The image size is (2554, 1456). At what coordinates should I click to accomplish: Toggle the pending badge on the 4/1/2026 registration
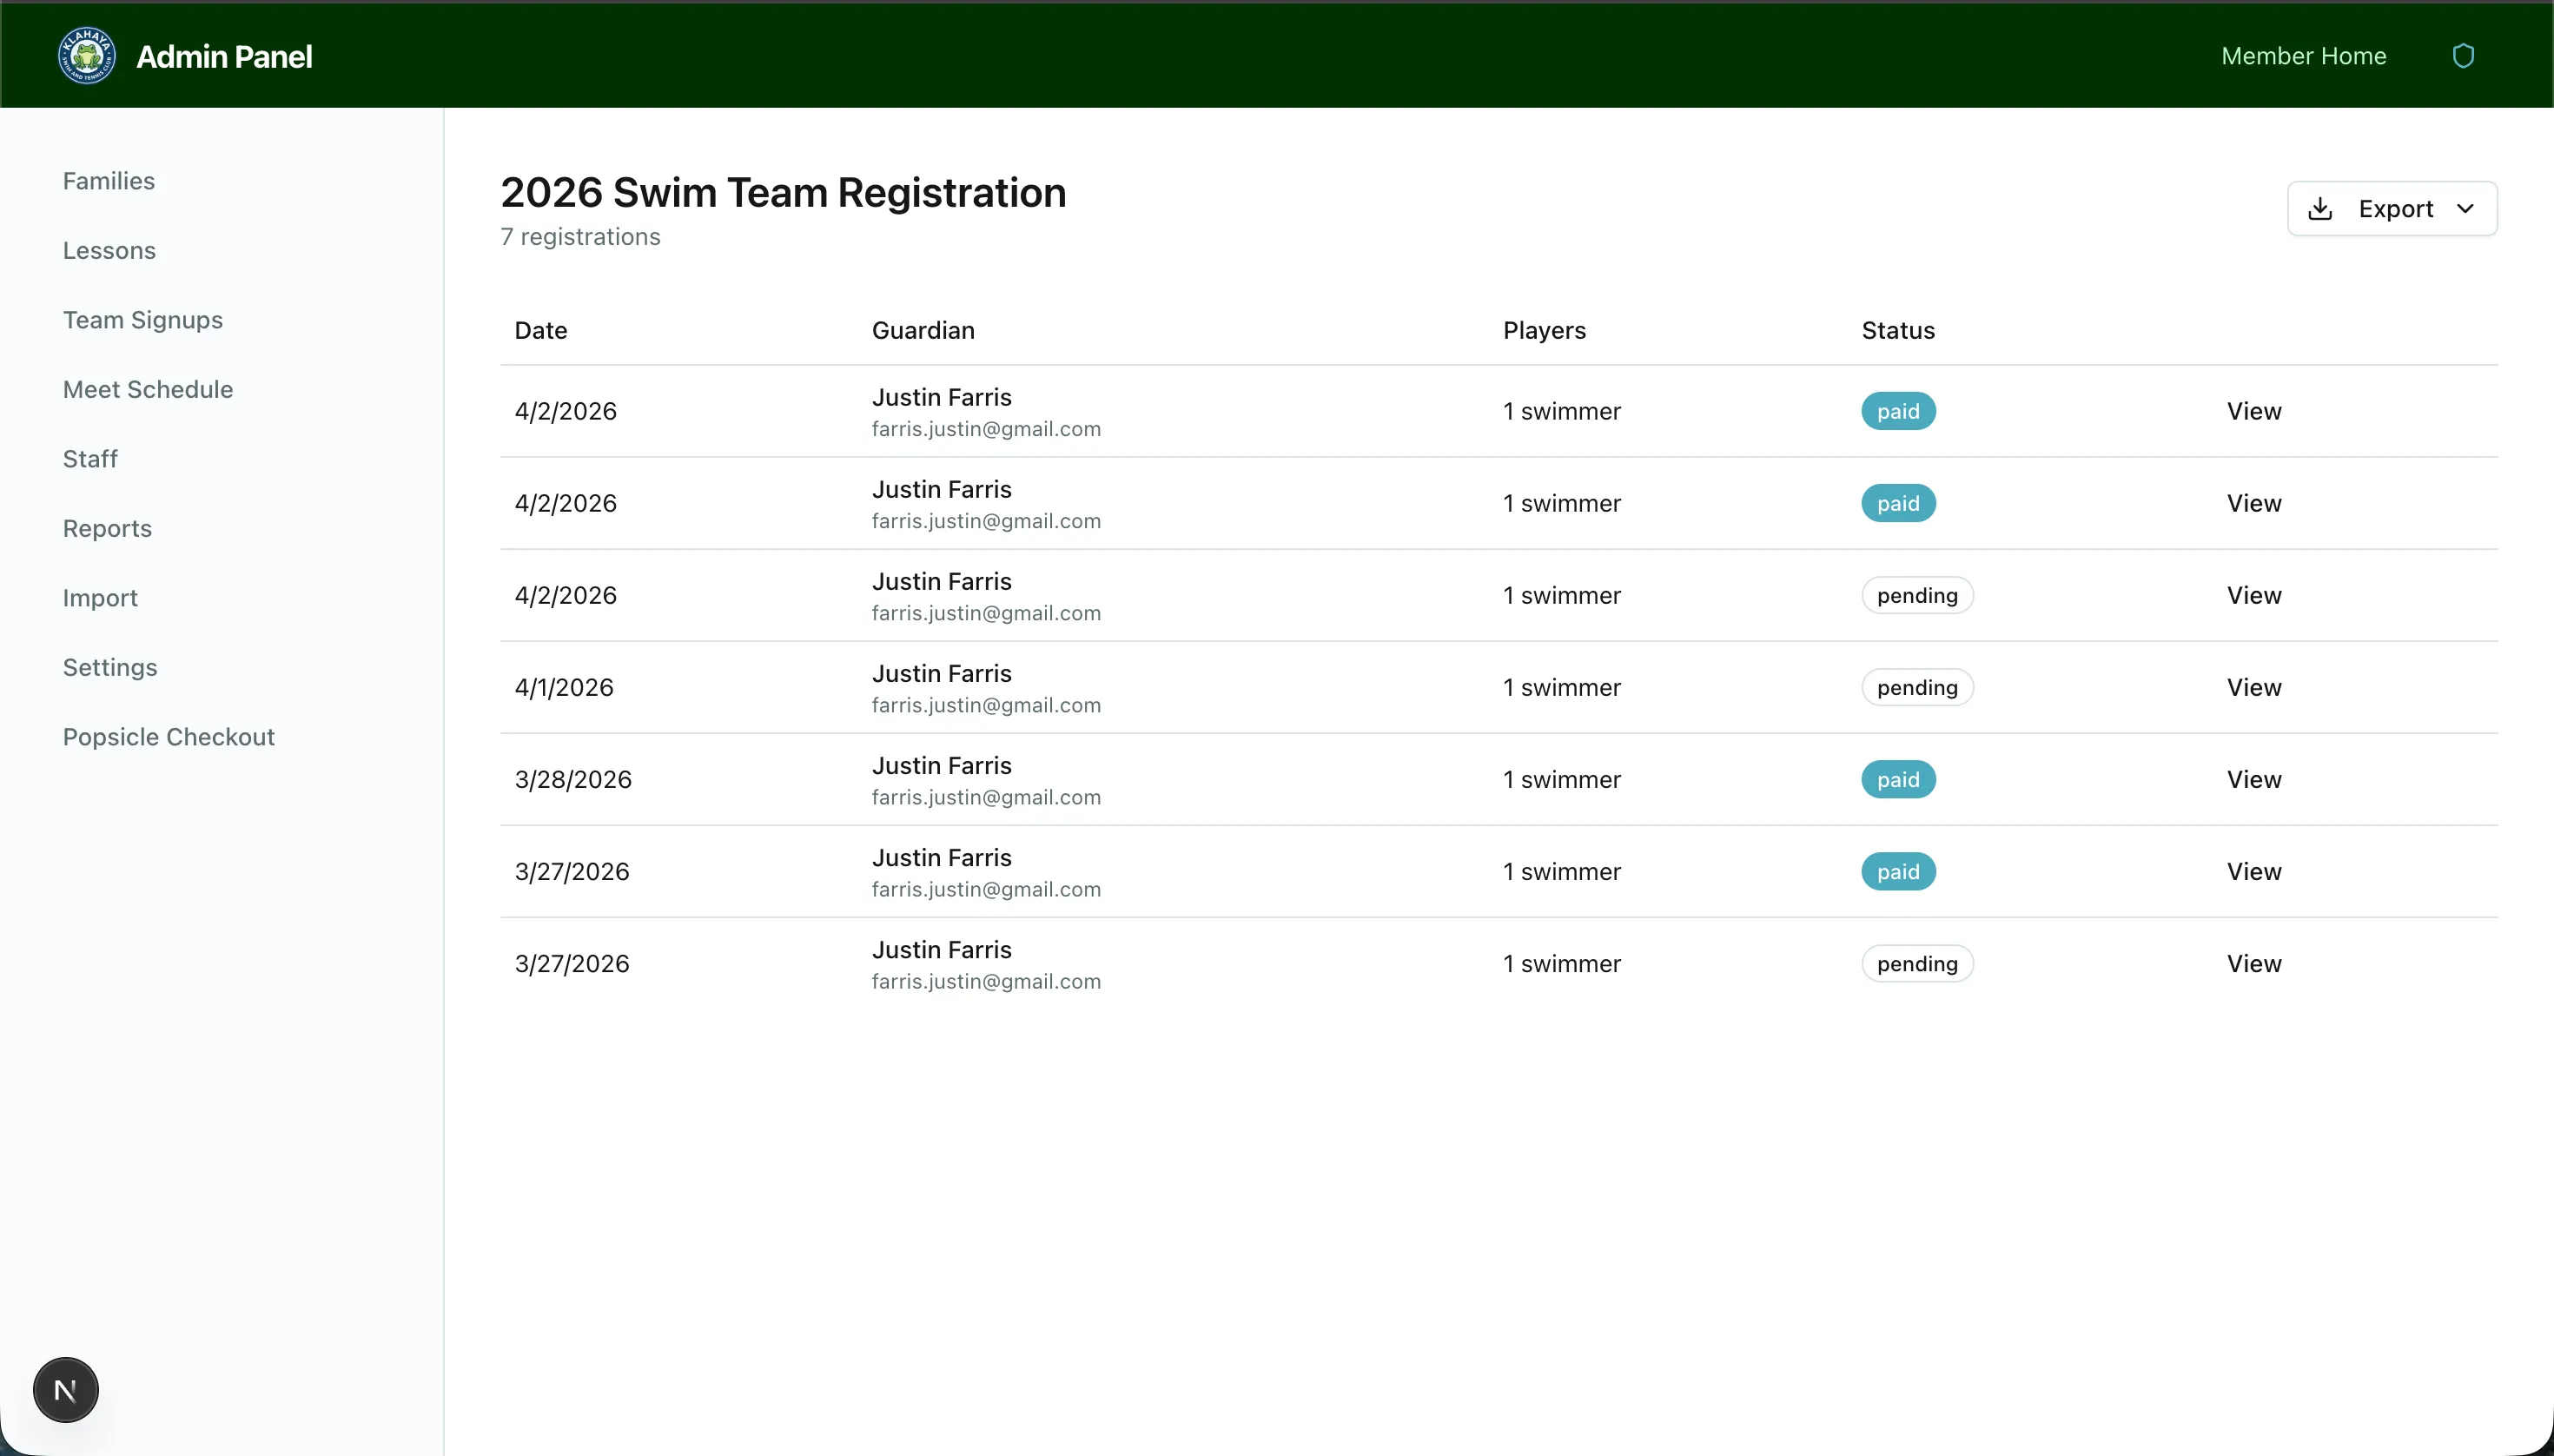tap(1916, 686)
